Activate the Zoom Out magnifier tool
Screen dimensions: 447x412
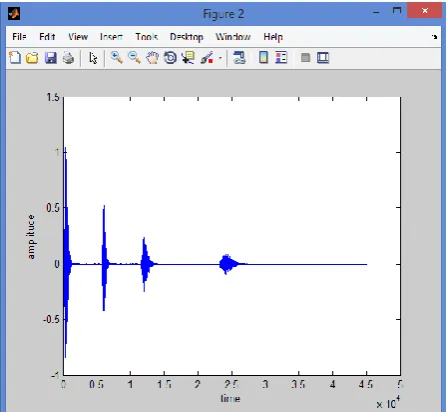[x=134, y=58]
